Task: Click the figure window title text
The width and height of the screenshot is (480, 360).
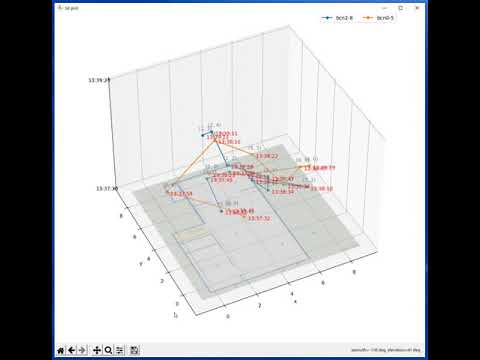Action: click(x=72, y=8)
